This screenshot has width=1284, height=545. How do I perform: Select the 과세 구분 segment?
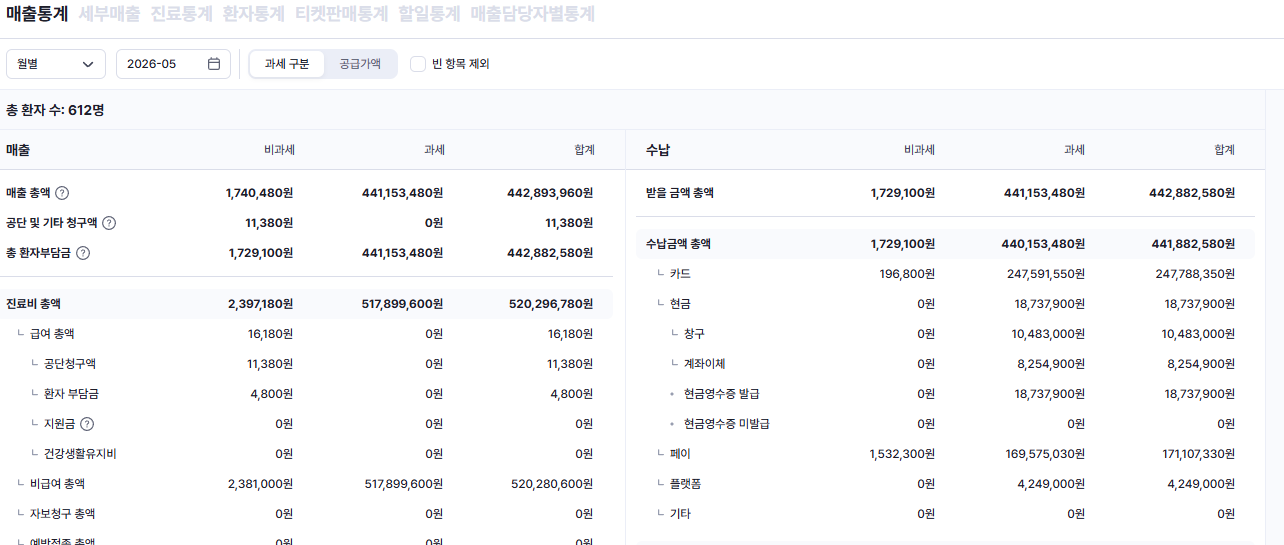pyautogui.click(x=287, y=64)
